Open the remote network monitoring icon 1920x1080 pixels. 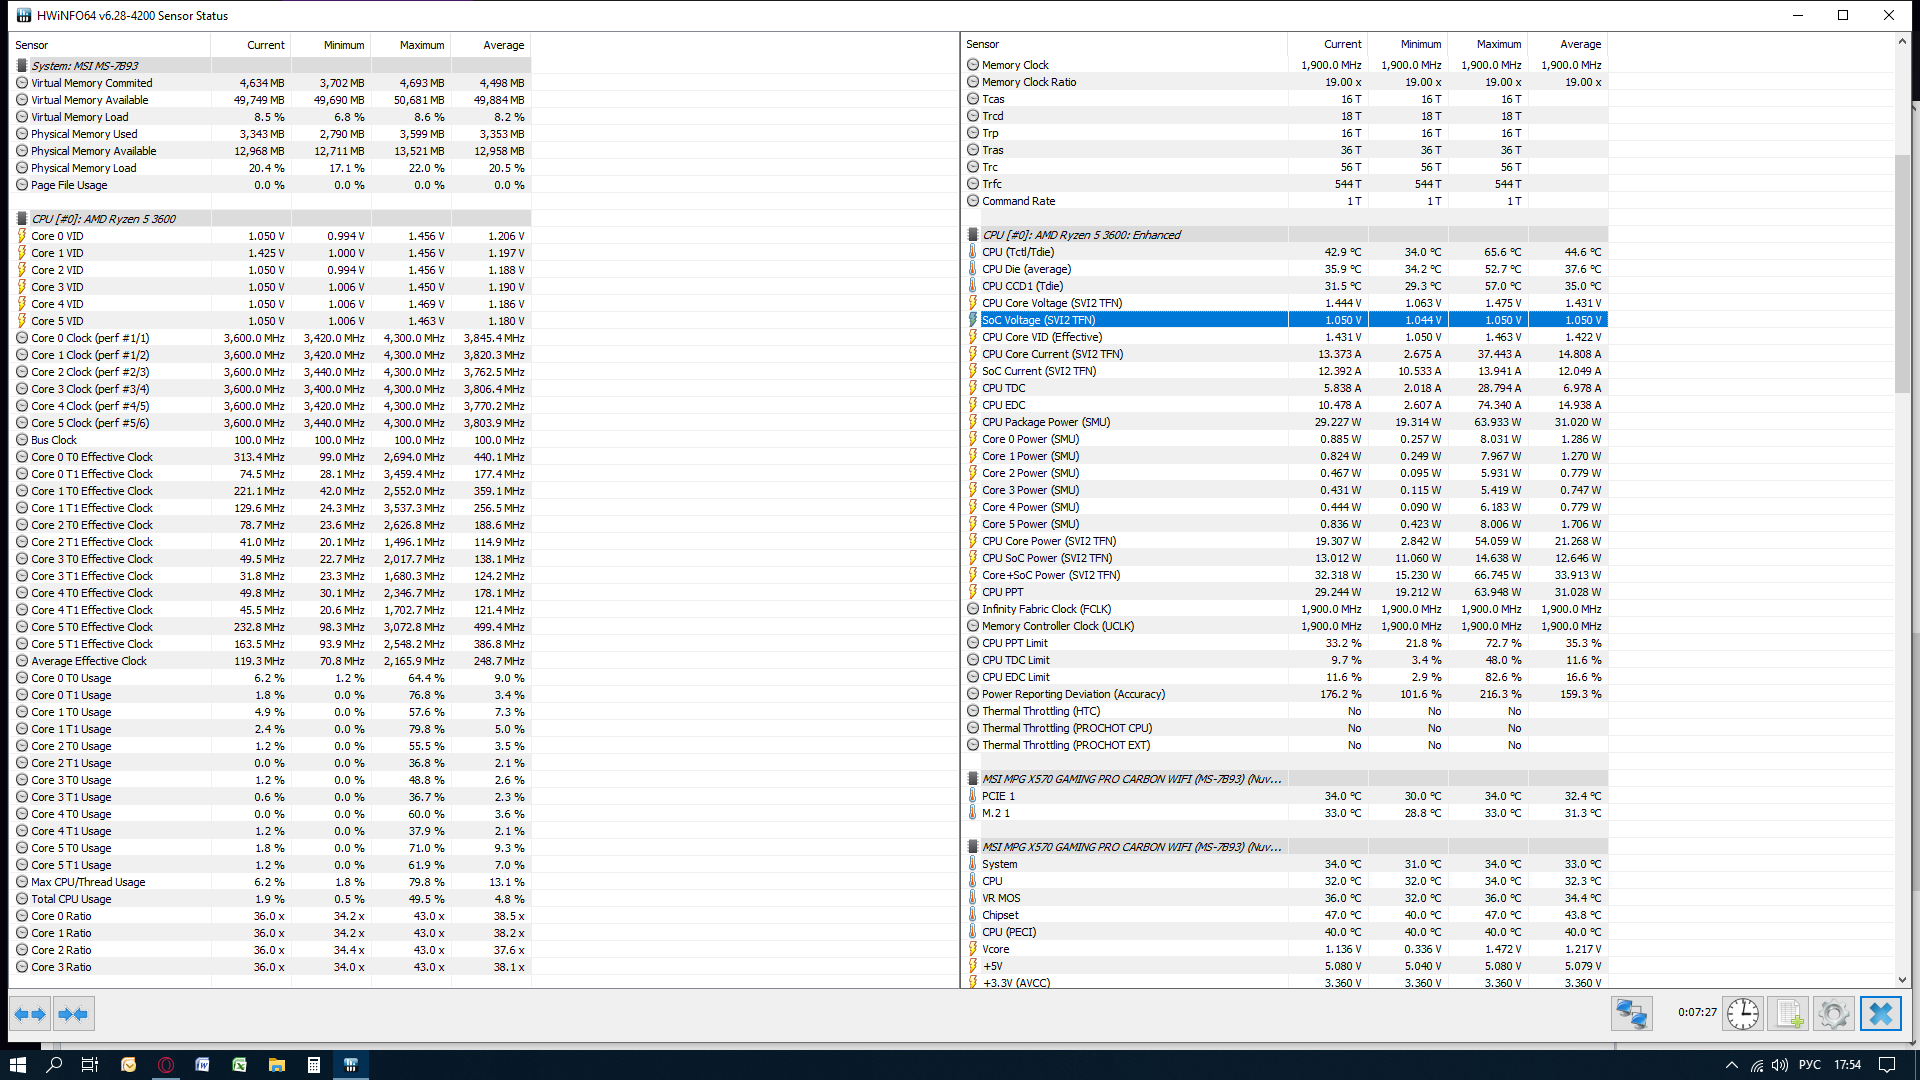point(1631,1014)
